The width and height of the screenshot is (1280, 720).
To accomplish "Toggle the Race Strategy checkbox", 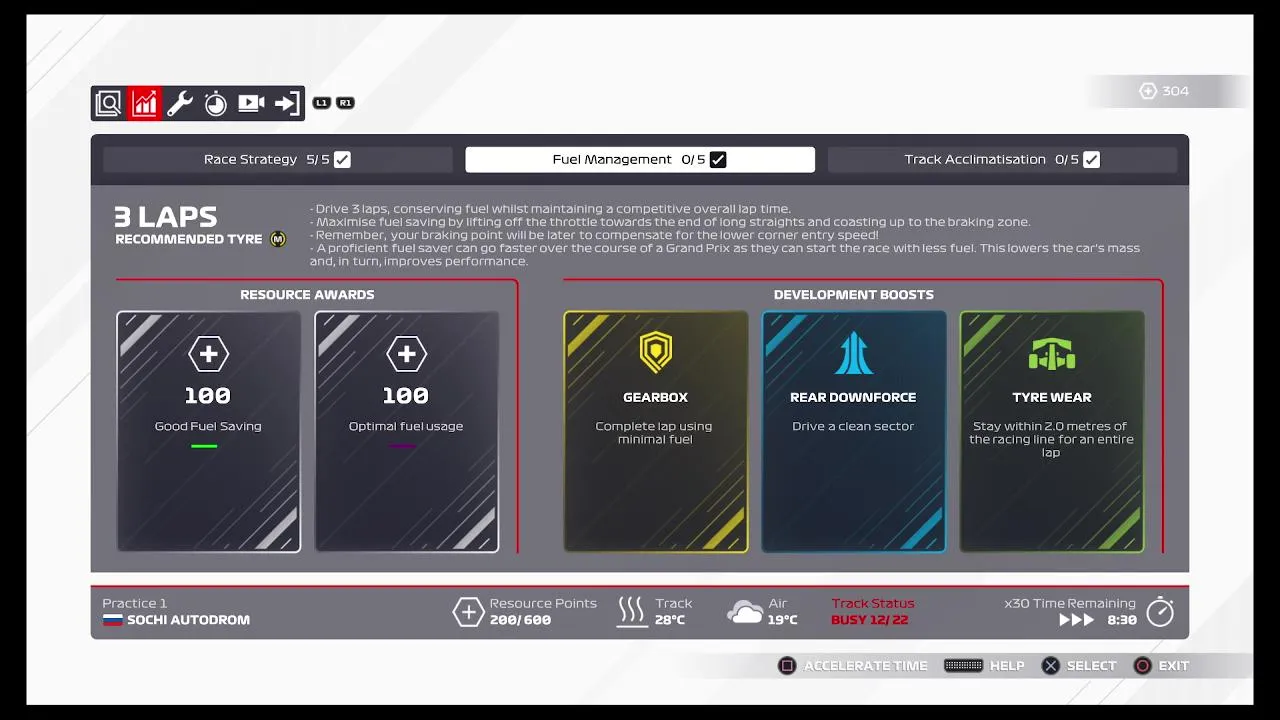I will point(342,160).
